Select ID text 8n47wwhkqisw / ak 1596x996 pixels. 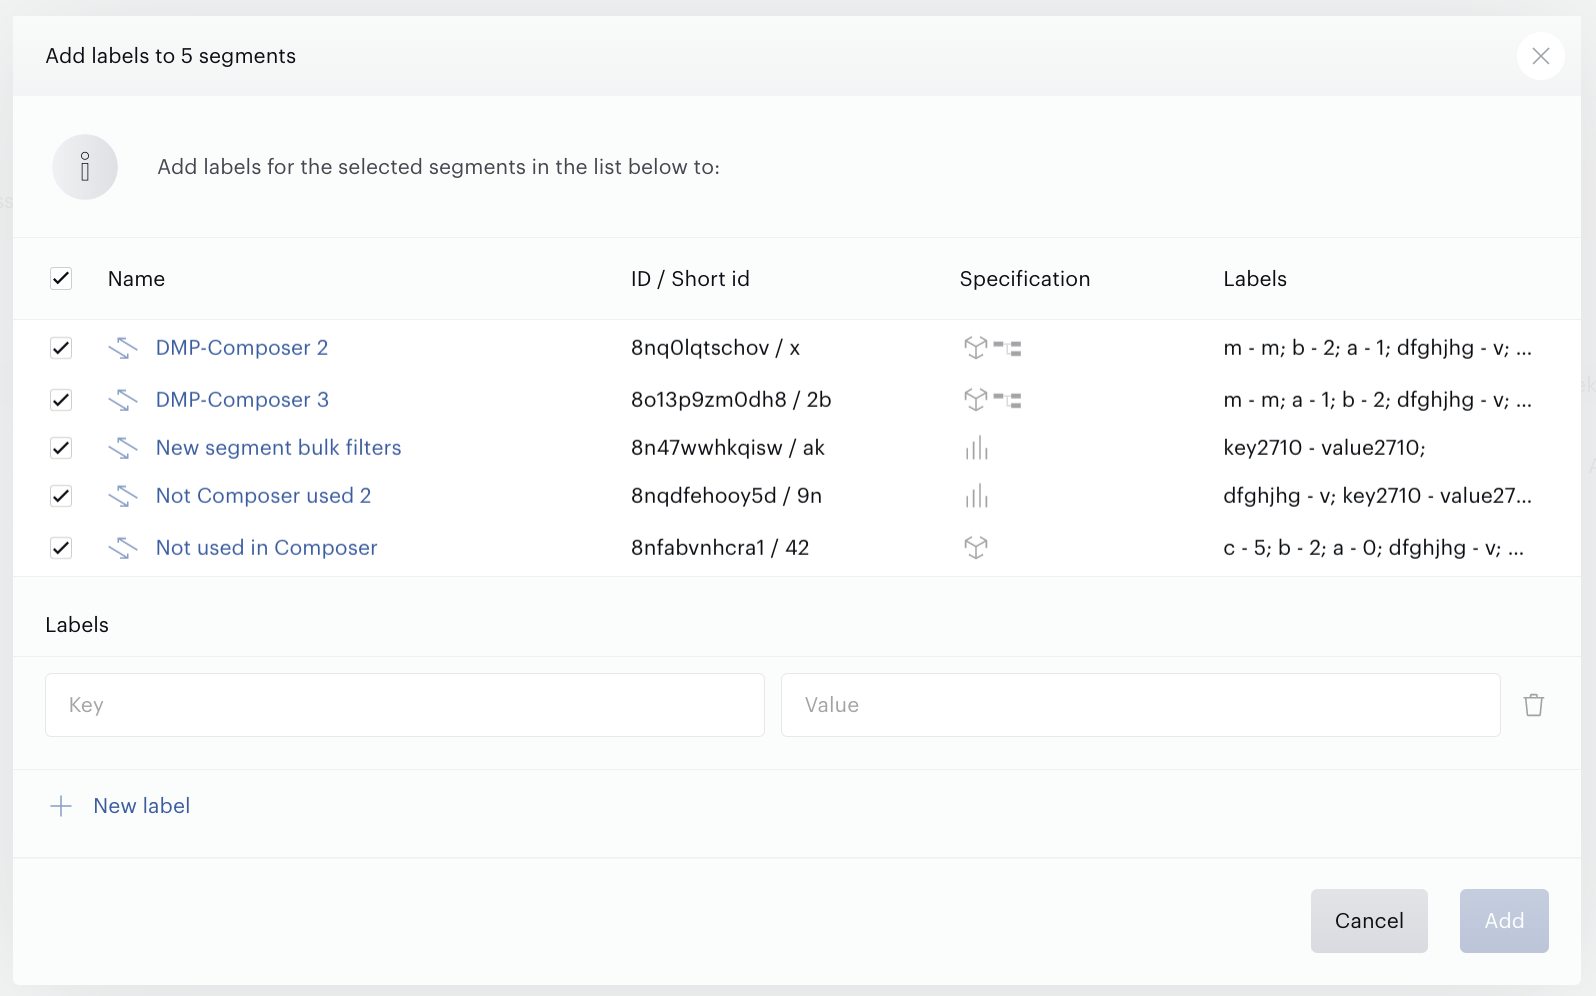pos(728,448)
